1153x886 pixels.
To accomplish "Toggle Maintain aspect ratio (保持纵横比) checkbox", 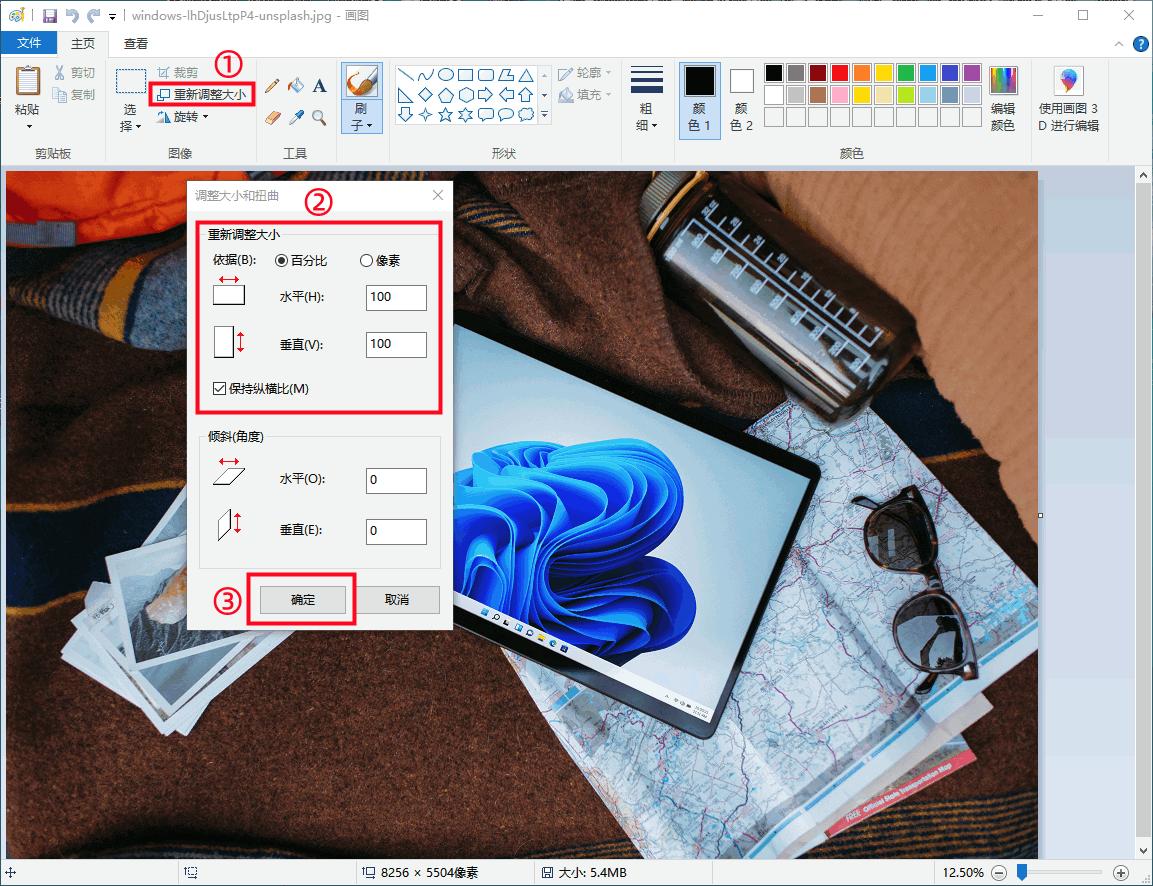I will pyautogui.click(x=219, y=389).
